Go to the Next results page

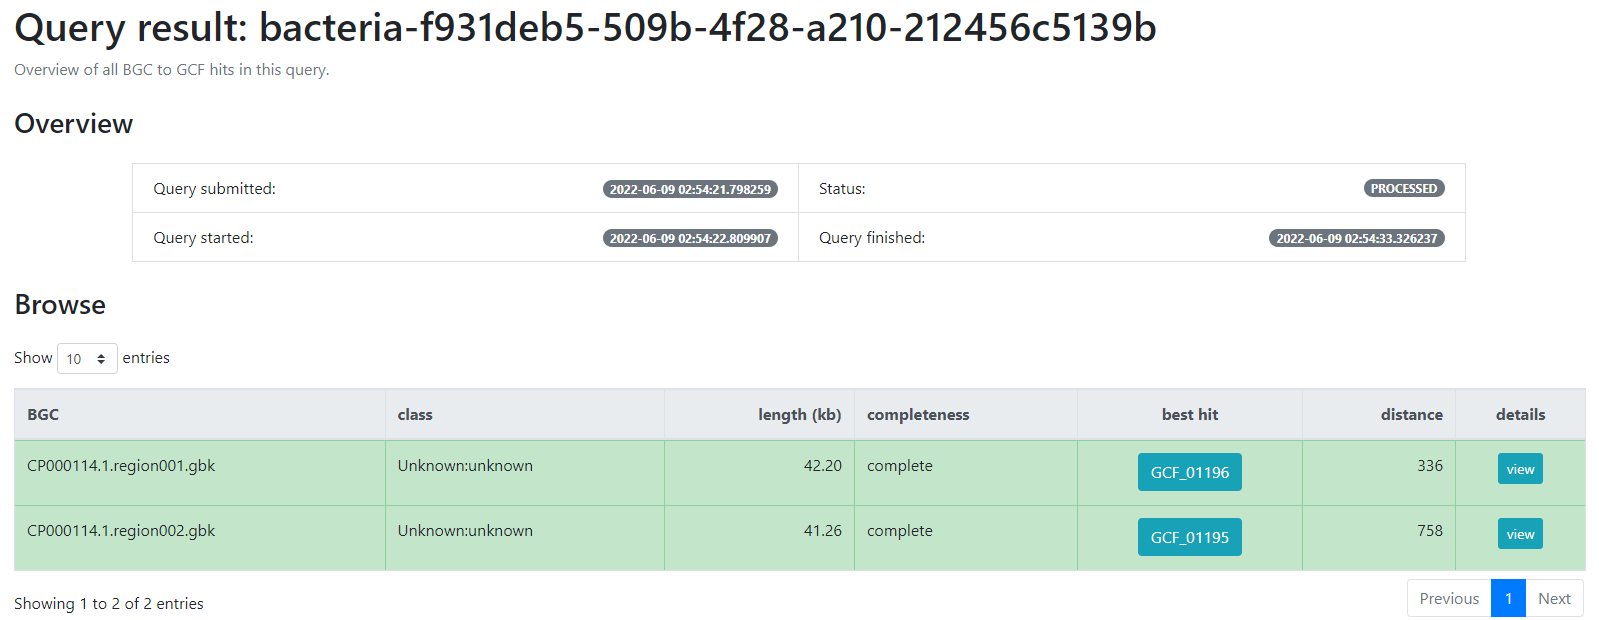tap(1554, 598)
